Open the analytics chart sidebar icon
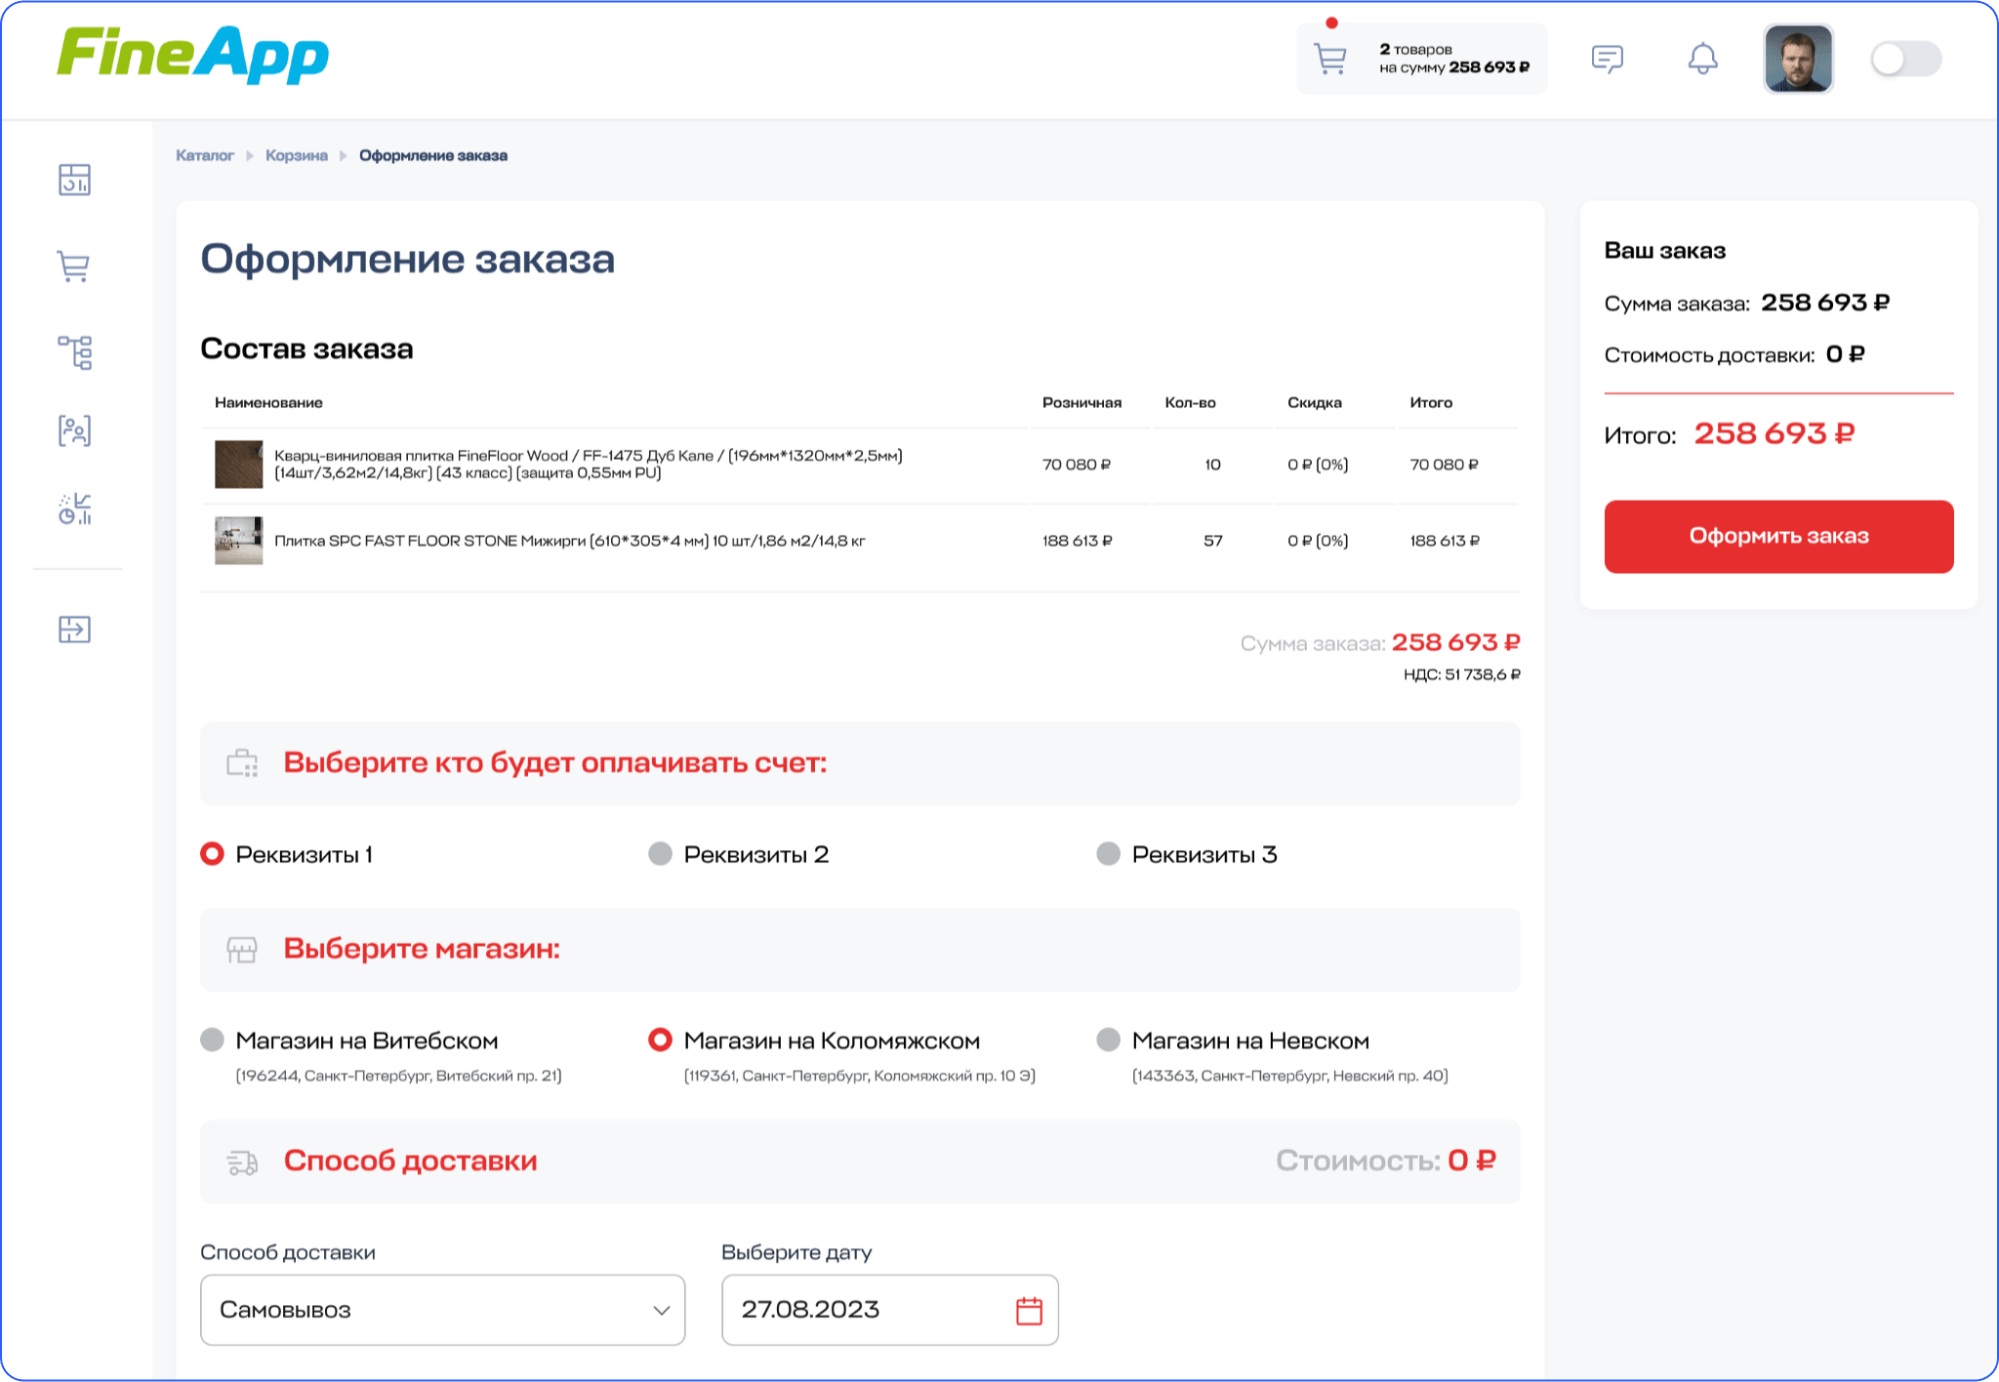Screen dimensions: 1999x1382 (74, 509)
